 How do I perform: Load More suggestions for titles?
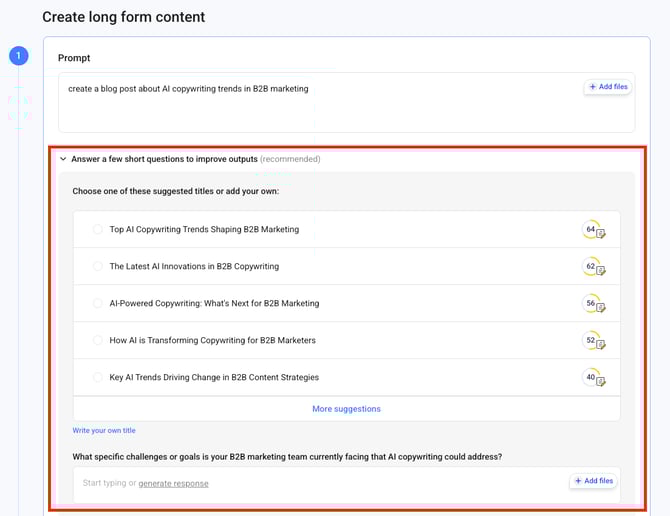[346, 409]
